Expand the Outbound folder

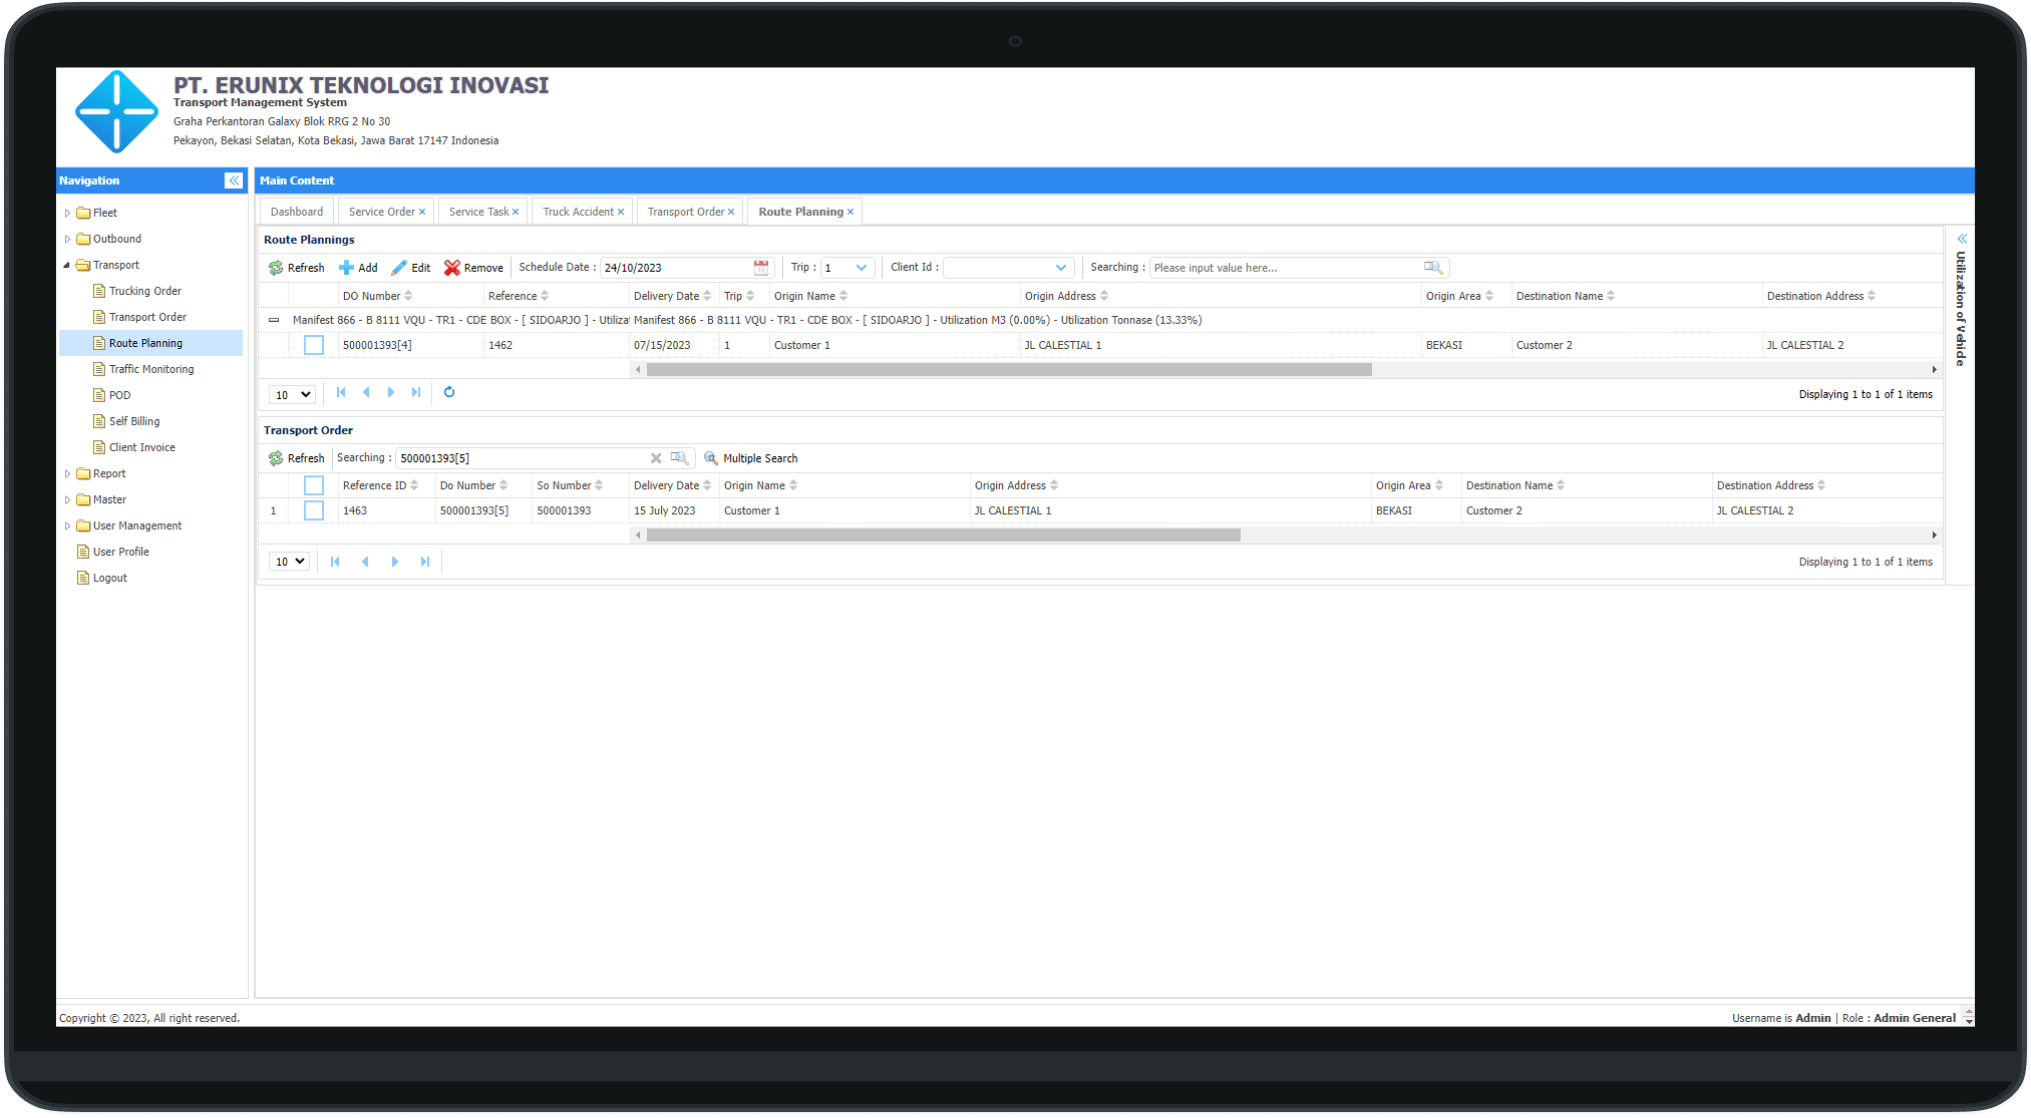67,239
